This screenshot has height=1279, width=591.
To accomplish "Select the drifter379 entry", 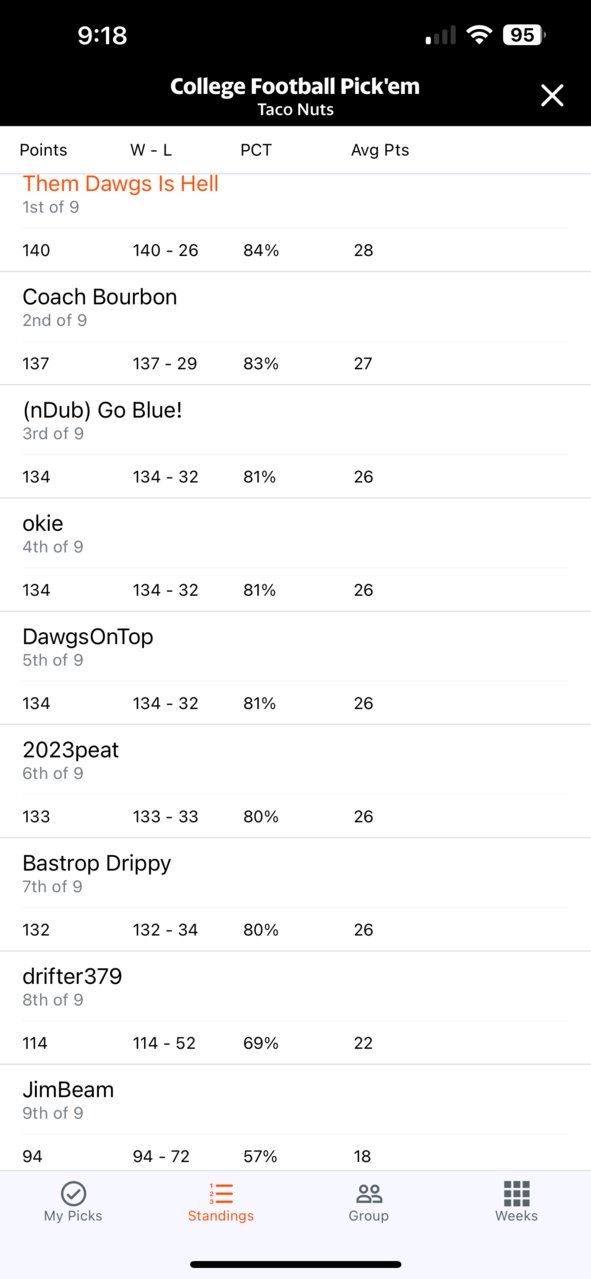I will coord(295,1007).
